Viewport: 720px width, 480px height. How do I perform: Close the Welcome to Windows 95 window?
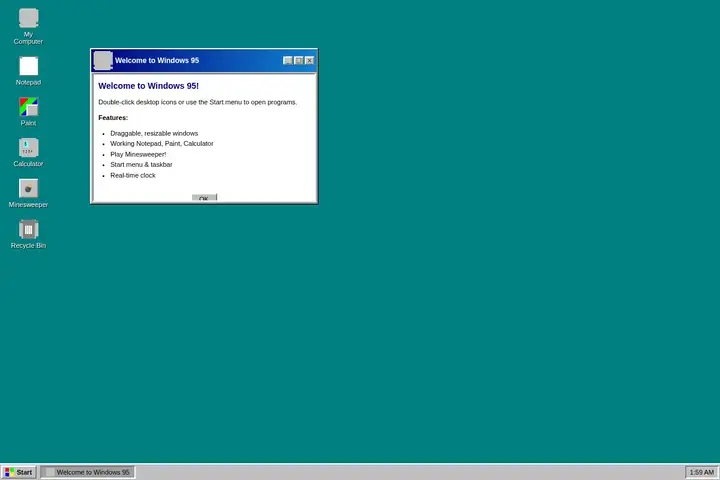(x=309, y=61)
